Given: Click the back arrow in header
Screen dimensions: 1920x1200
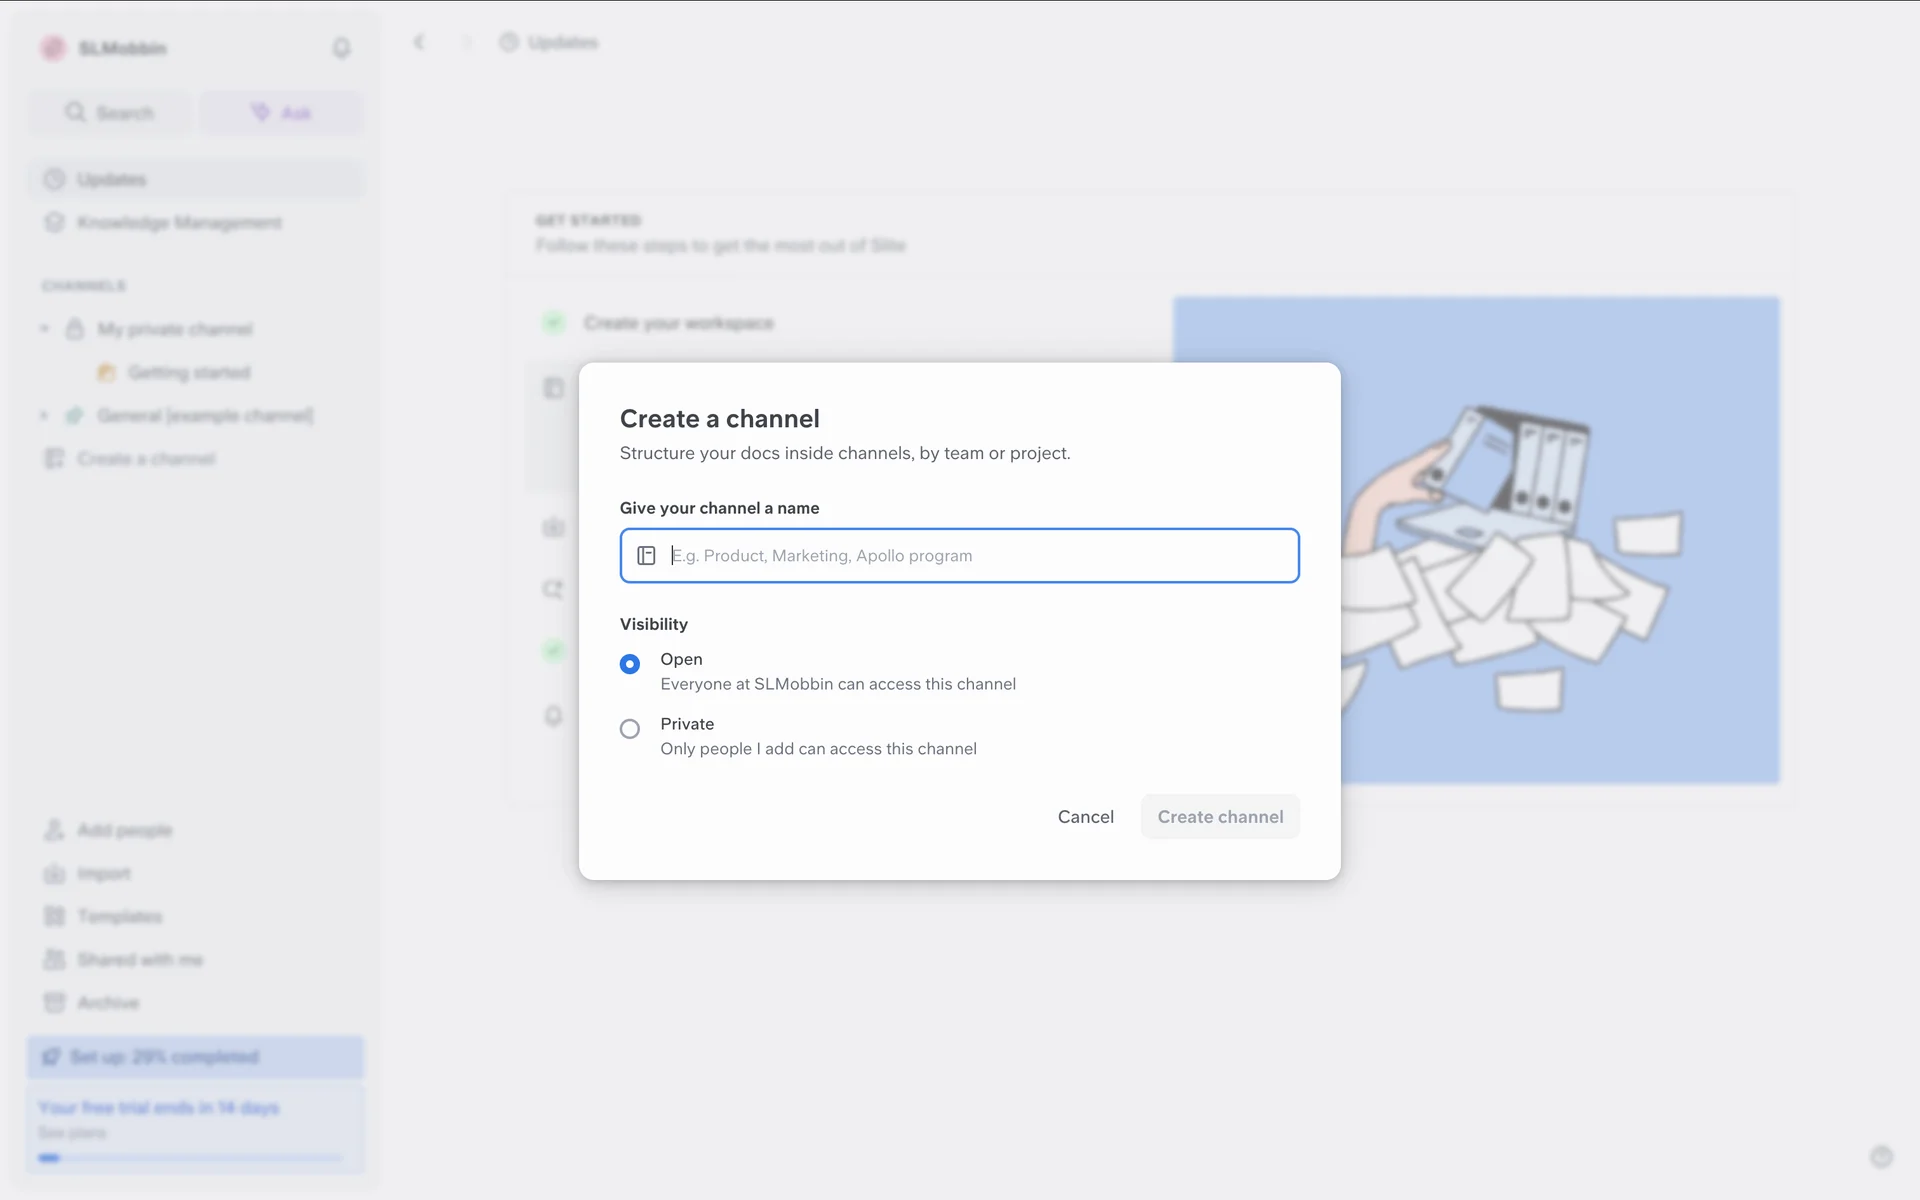Looking at the screenshot, I should 419,42.
